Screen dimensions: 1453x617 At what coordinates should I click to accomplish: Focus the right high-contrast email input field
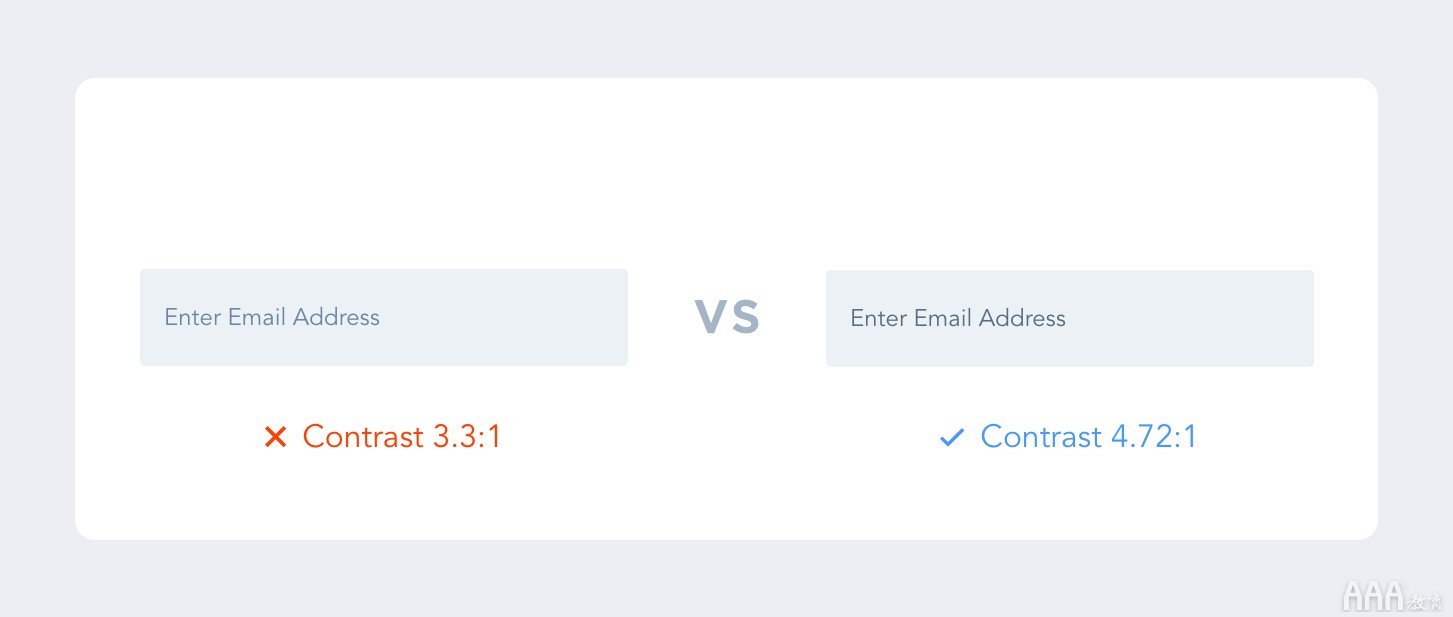[1070, 318]
